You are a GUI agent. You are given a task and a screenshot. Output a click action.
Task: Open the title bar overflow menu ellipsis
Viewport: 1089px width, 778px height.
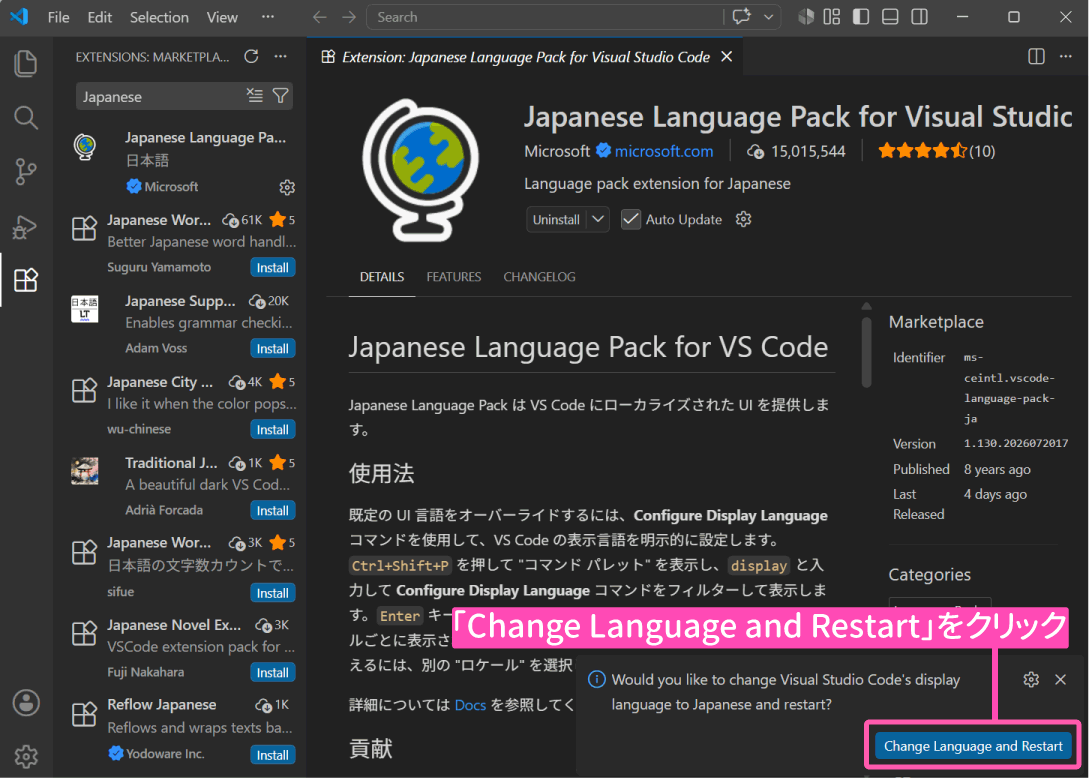[x=267, y=17]
